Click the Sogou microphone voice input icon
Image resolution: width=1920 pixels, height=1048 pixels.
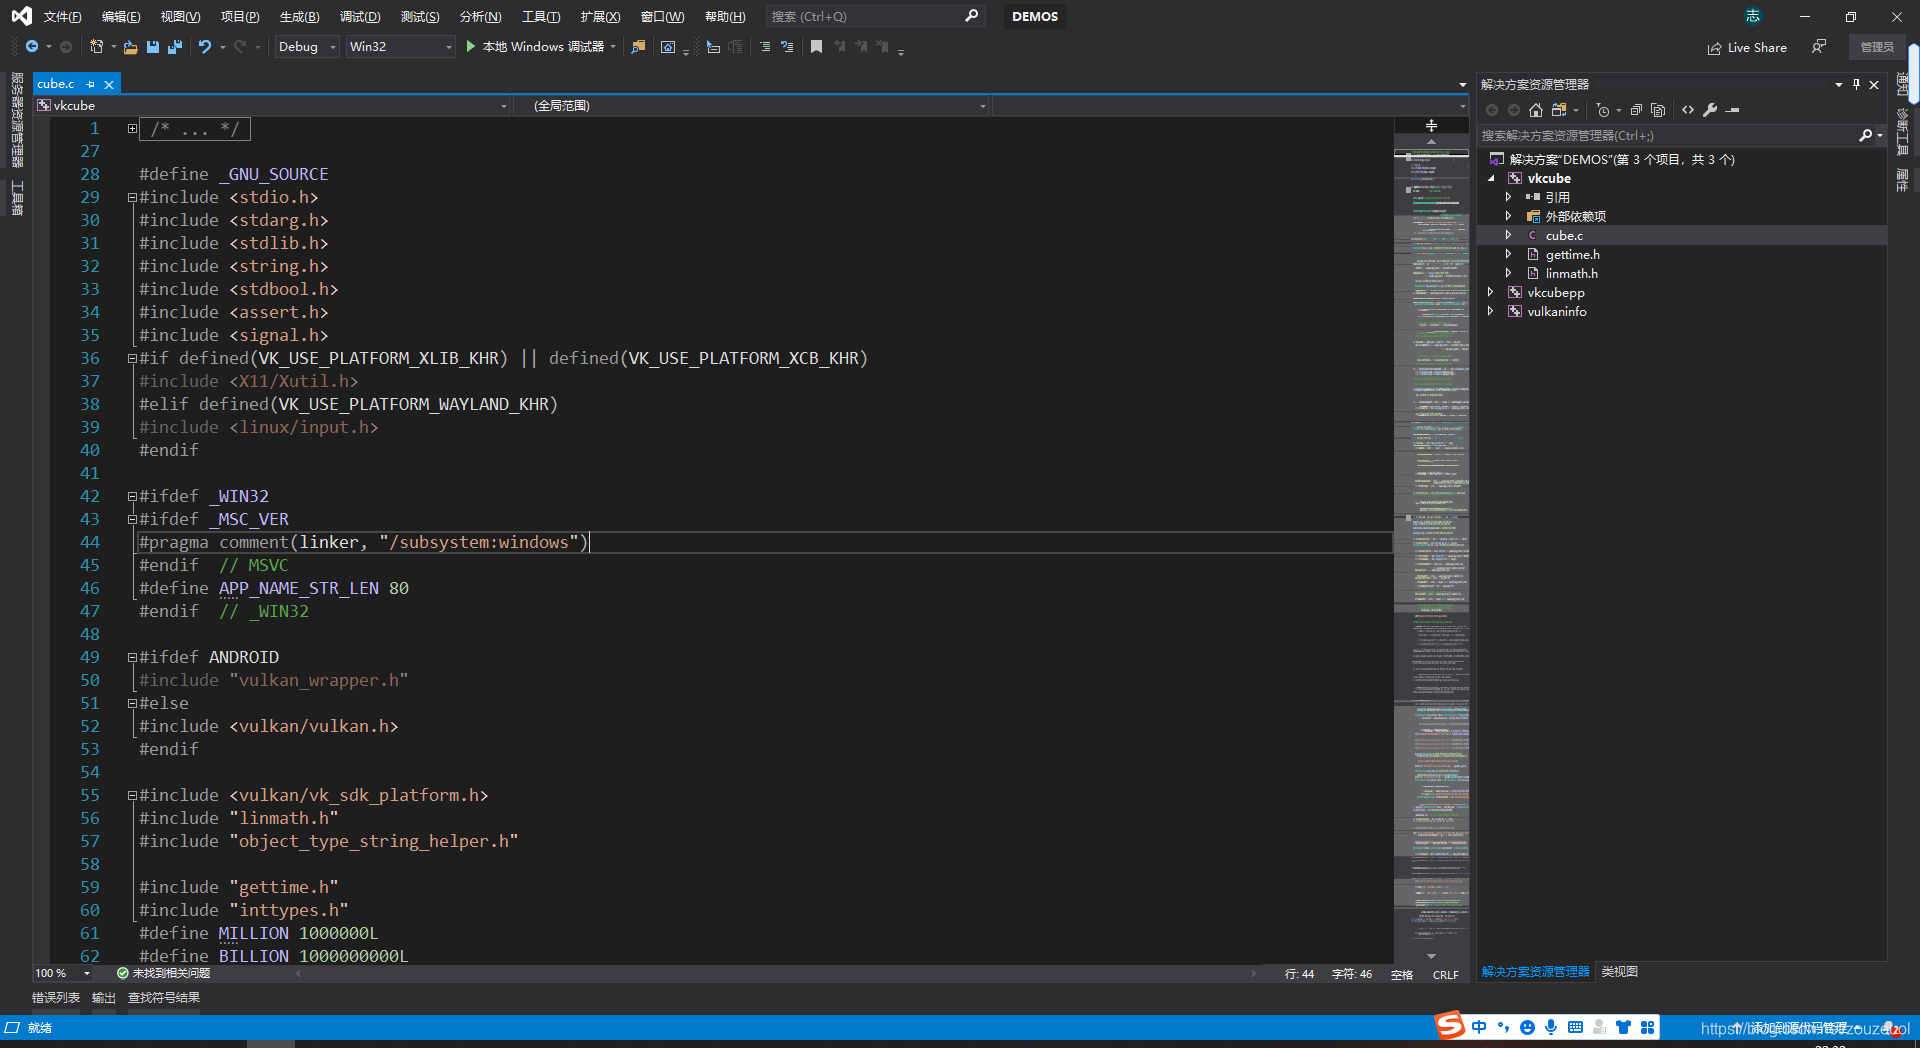[1551, 1027]
